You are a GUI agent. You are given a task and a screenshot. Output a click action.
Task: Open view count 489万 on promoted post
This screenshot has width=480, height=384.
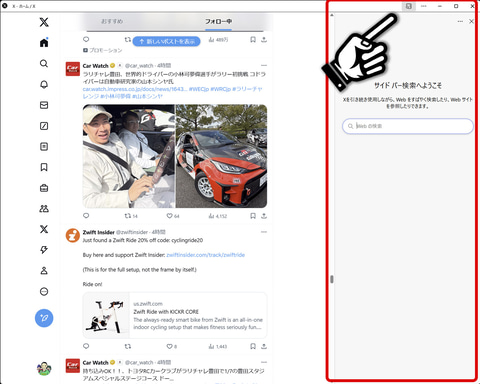point(218,40)
